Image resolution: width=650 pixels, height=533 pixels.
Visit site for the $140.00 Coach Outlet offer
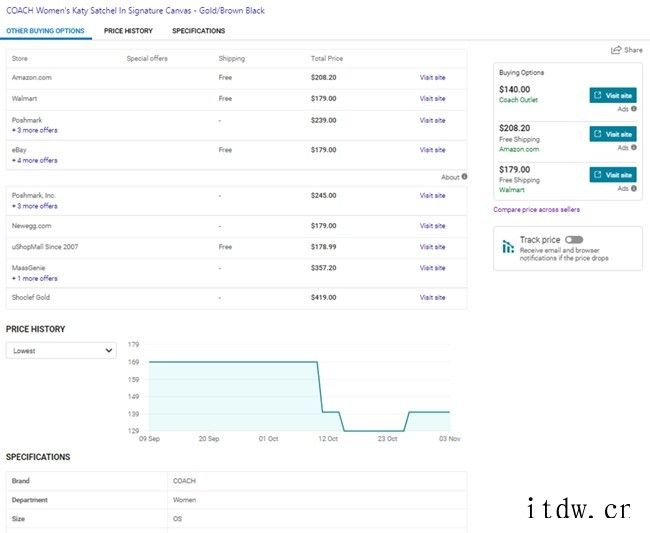pyautogui.click(x=613, y=95)
